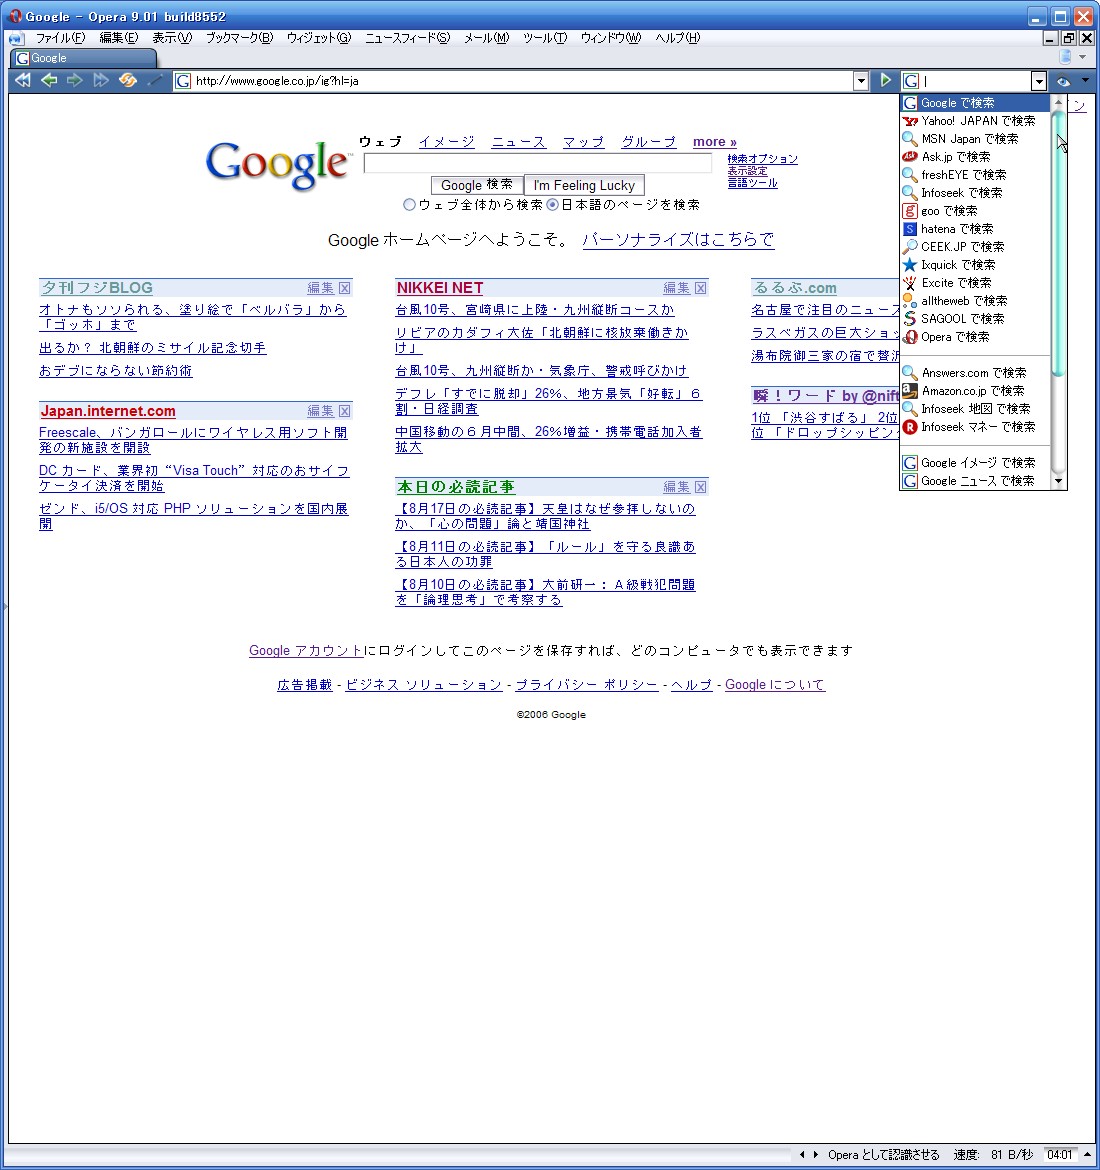Go forward with the green right arrow

(75, 81)
